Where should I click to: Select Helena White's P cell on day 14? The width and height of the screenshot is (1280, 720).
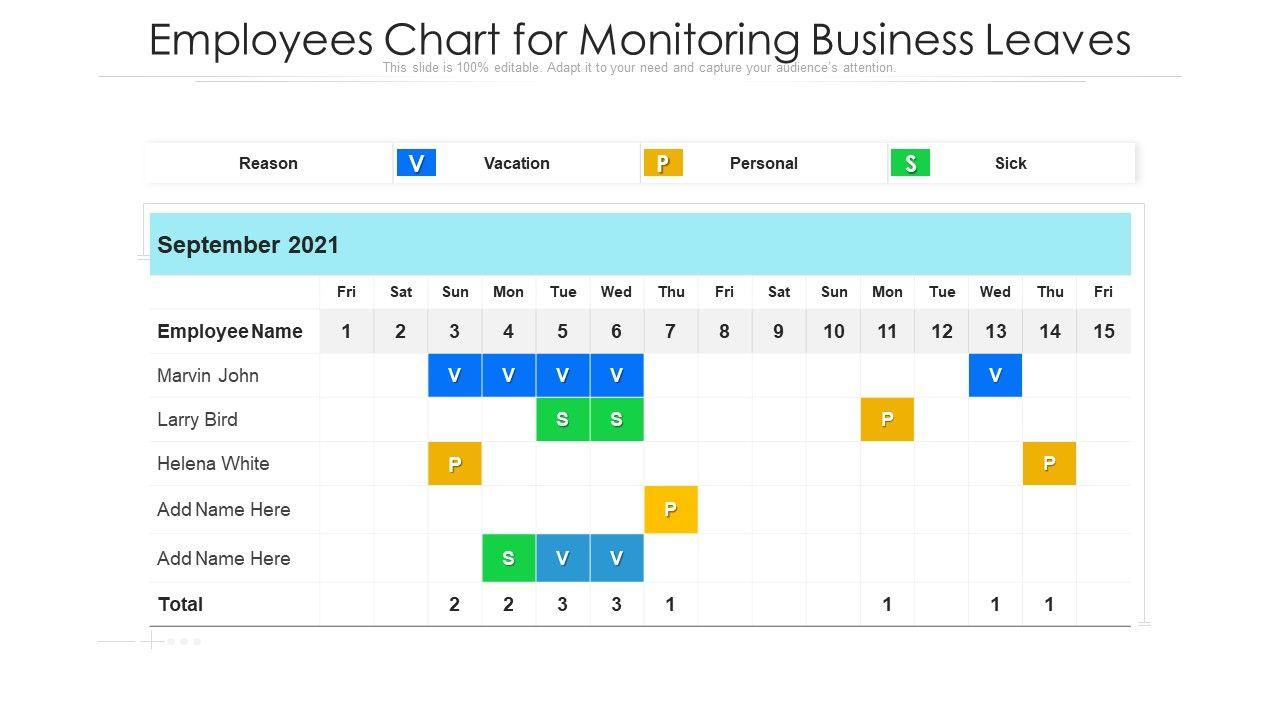[x=1049, y=463]
